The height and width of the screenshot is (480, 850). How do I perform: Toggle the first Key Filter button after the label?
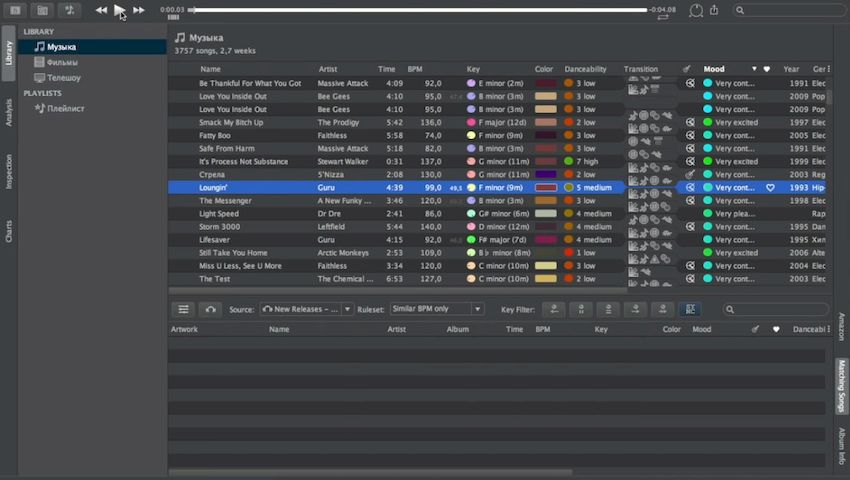coord(554,309)
